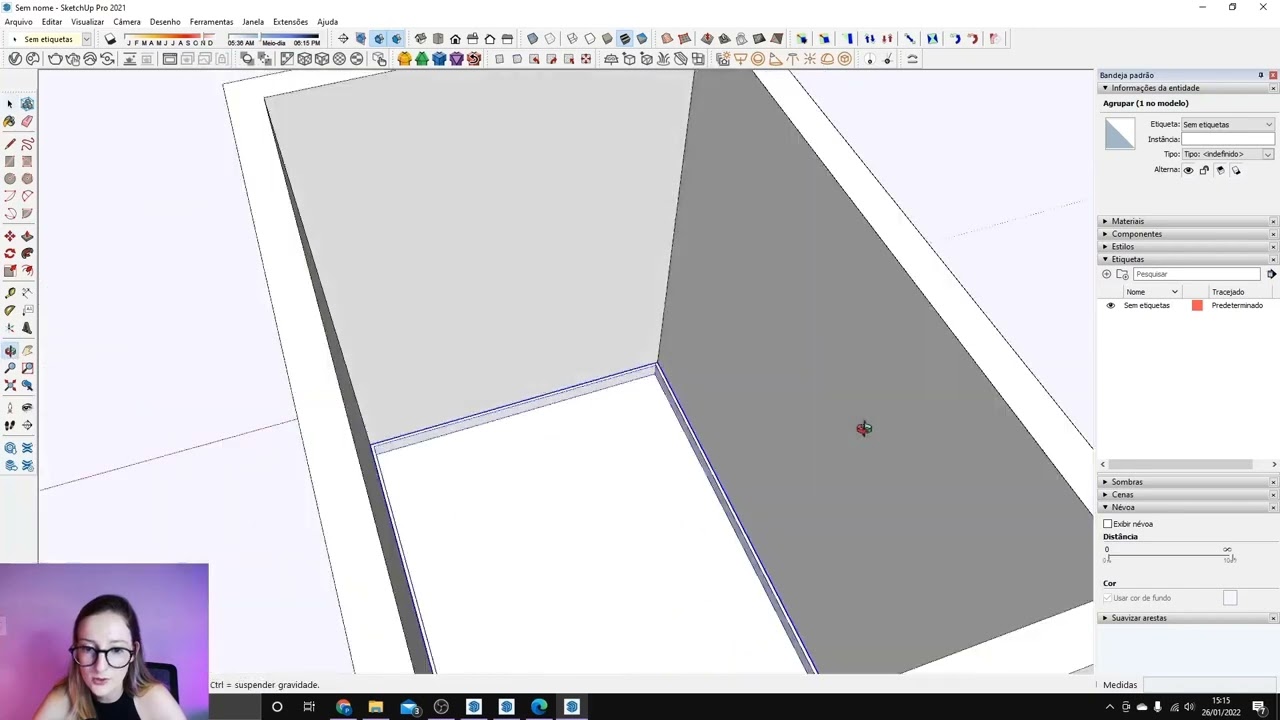Viewport: 1280px width, 720px height.
Task: Choose the Zoom magnifier tool
Action: 10,368
